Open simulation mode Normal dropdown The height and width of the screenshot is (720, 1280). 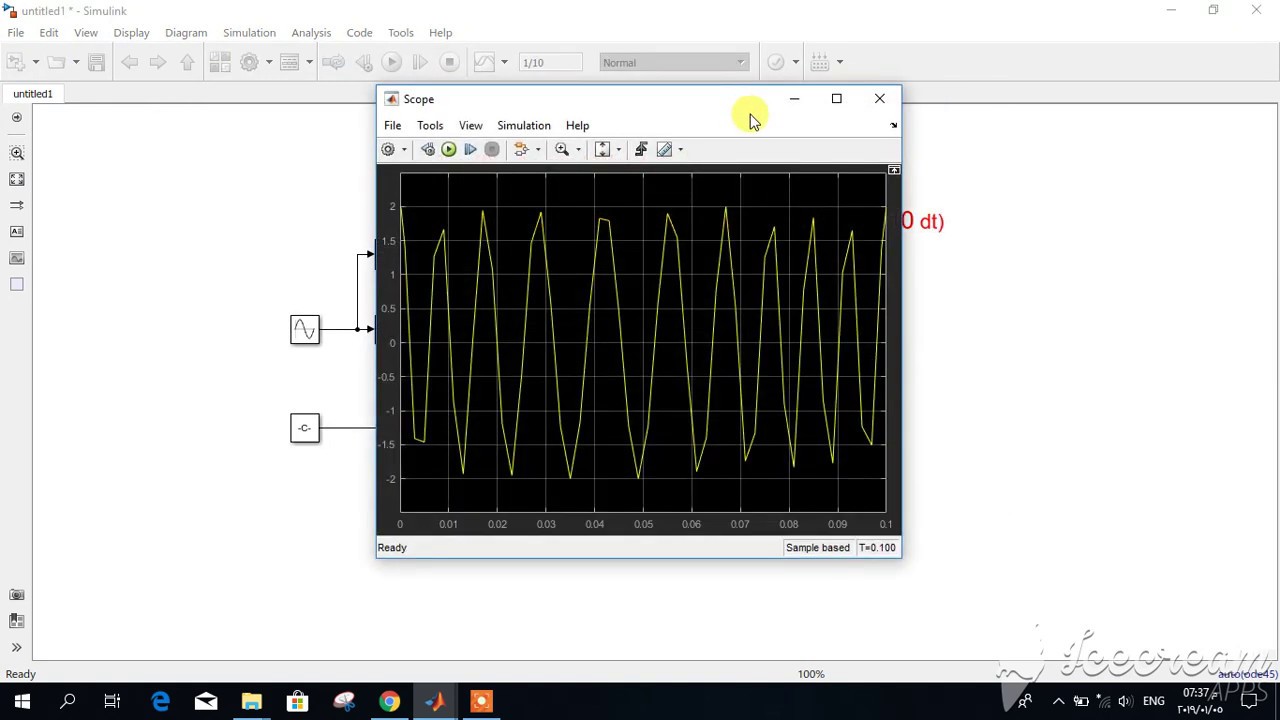point(674,62)
